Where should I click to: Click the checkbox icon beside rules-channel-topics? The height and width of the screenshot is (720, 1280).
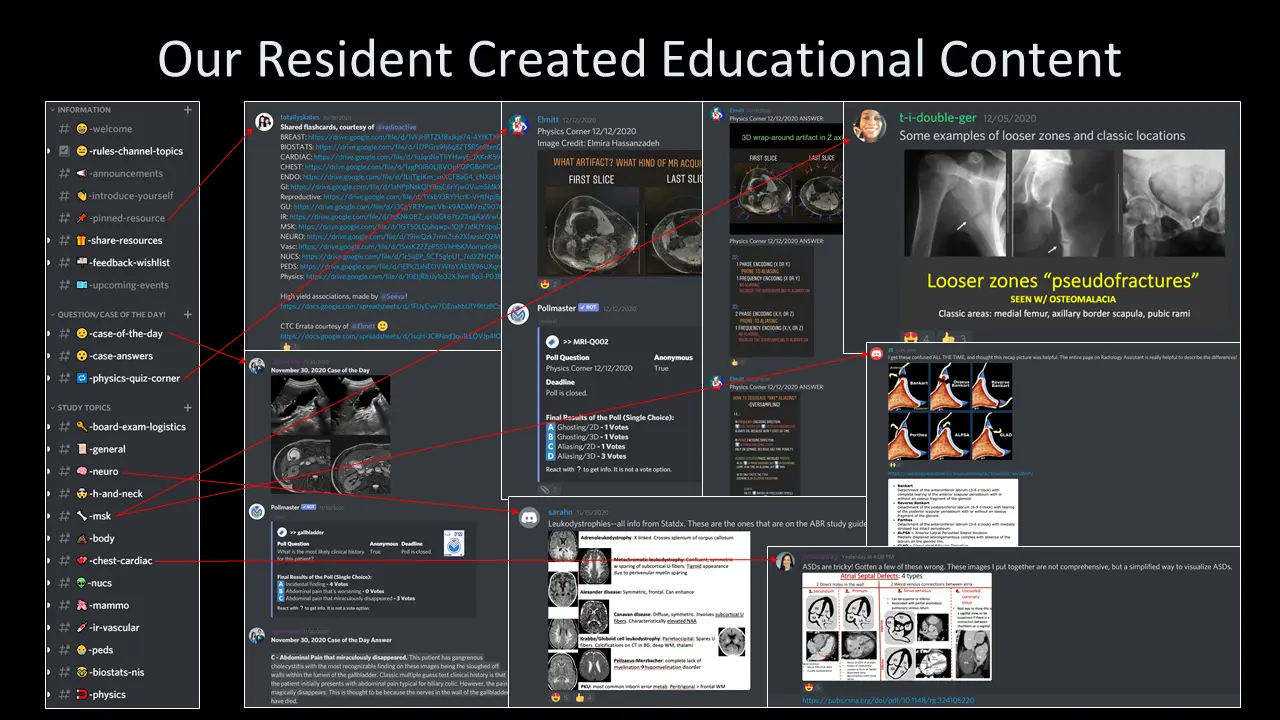pos(65,151)
